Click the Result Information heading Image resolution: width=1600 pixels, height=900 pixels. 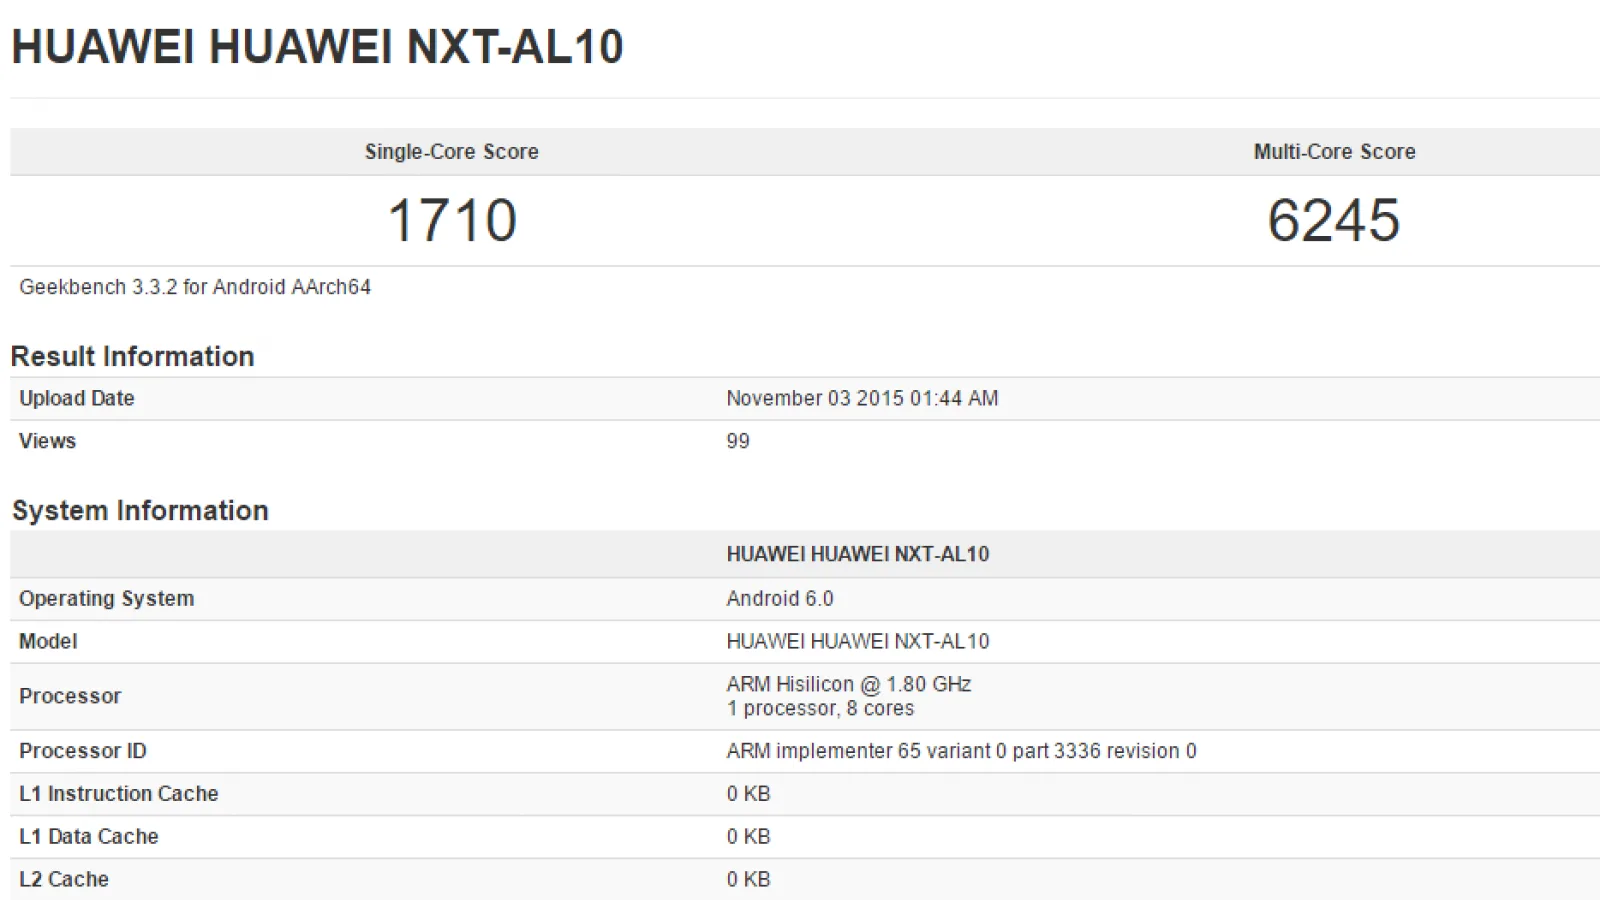(132, 356)
